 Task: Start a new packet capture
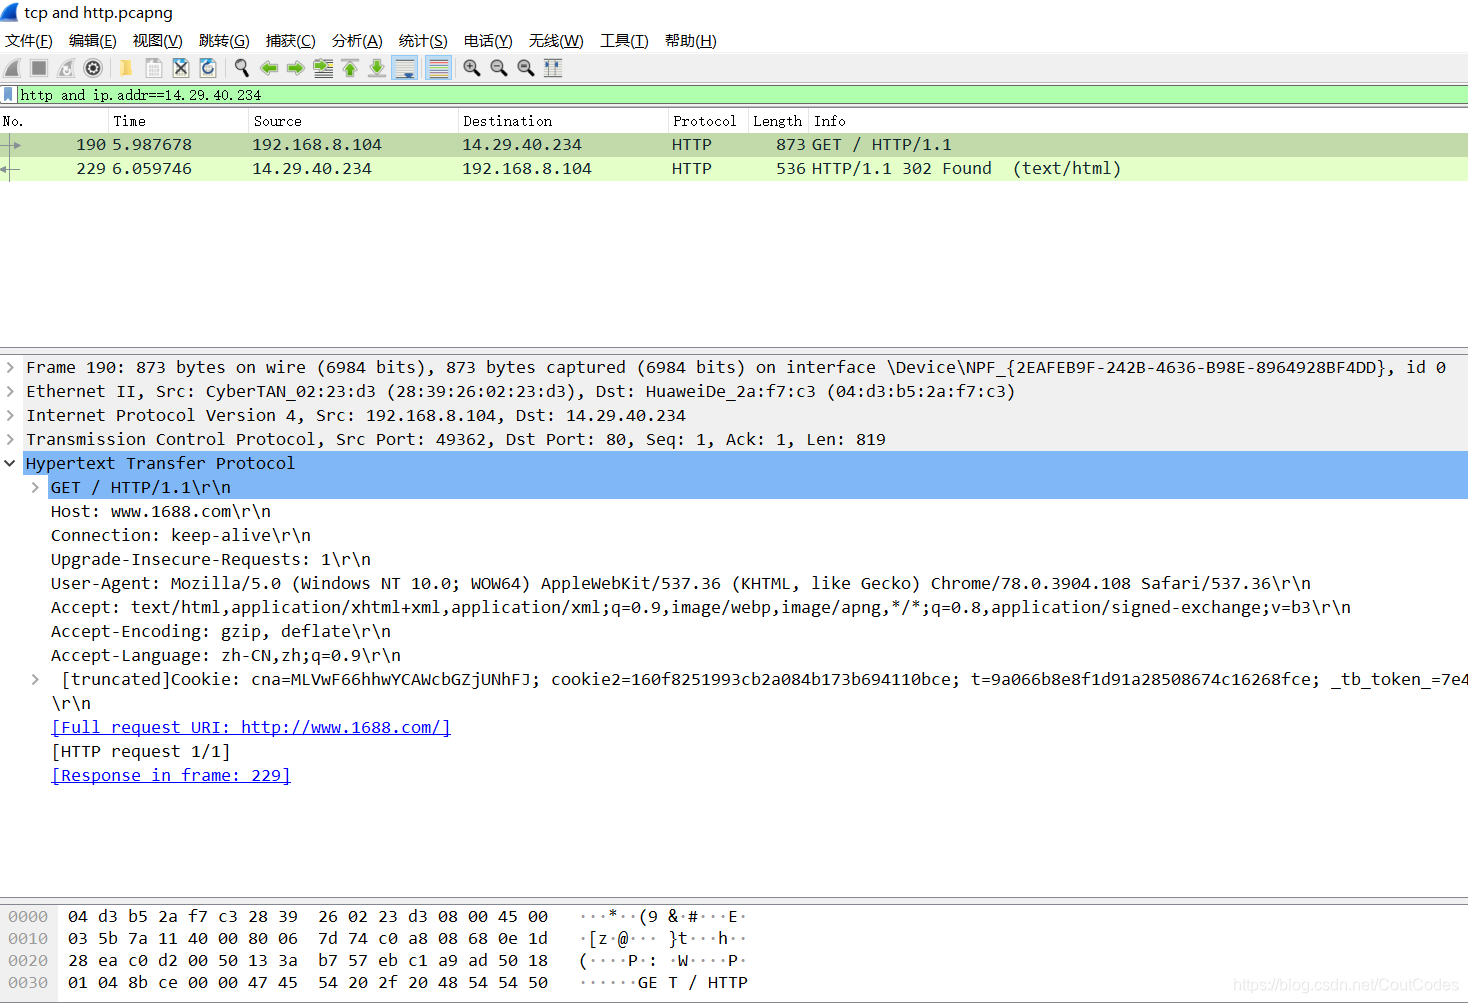(12, 68)
